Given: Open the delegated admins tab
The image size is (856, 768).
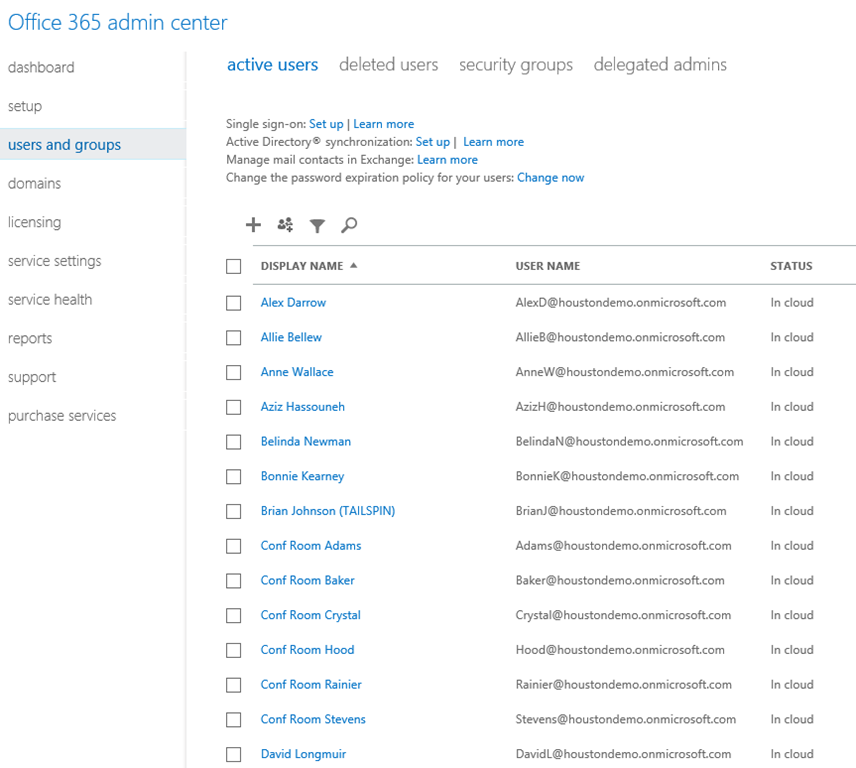Looking at the screenshot, I should (x=660, y=65).
